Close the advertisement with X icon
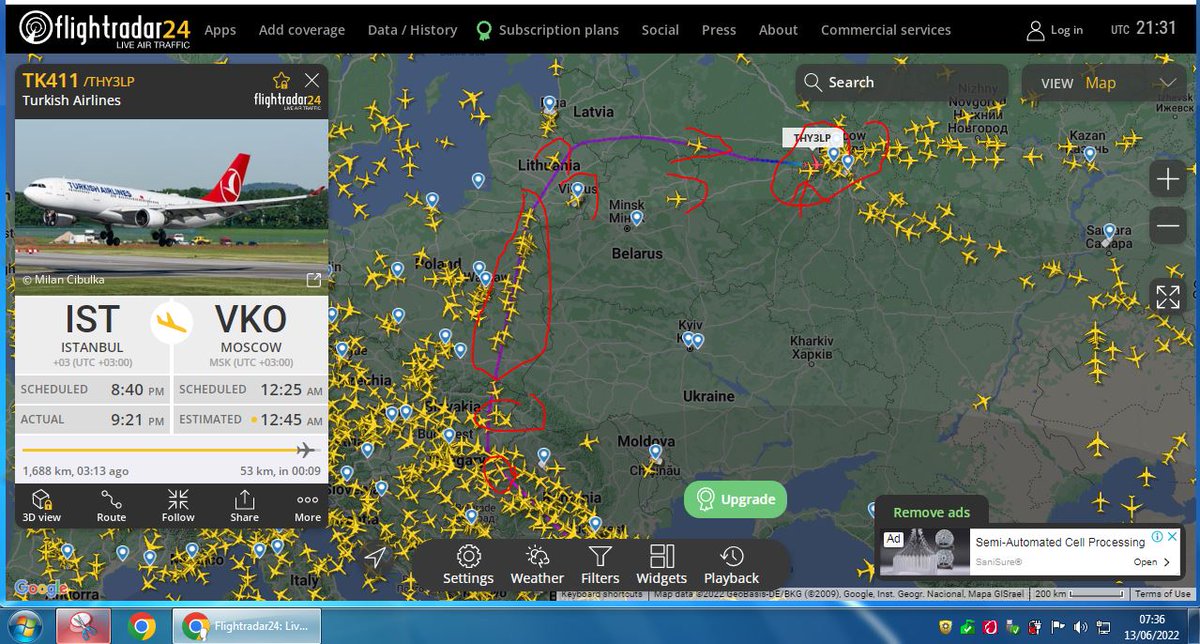This screenshot has width=1200, height=644. click(1171, 537)
